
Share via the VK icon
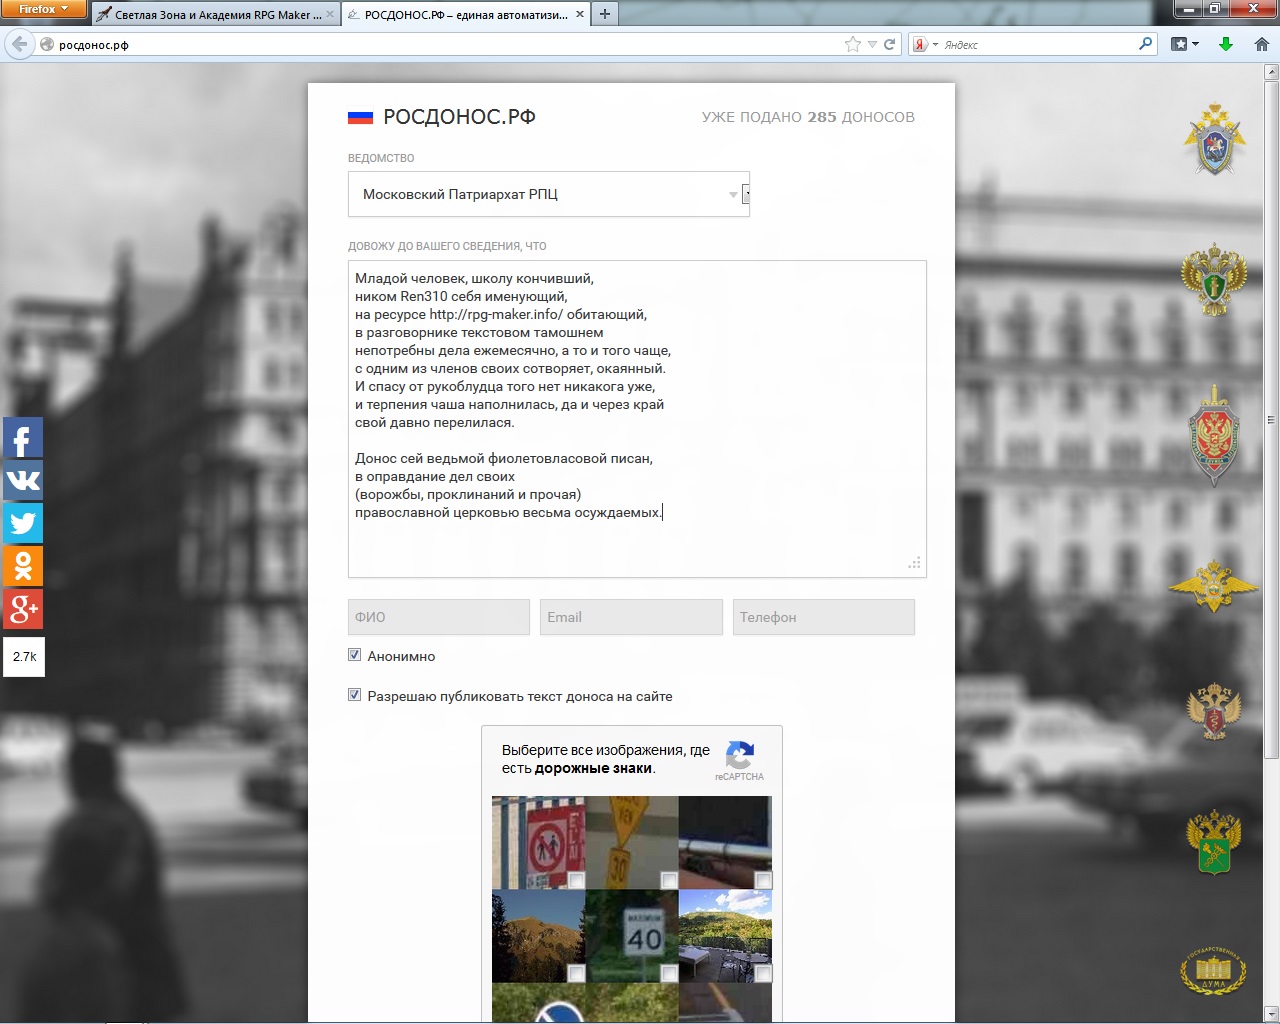(x=23, y=480)
